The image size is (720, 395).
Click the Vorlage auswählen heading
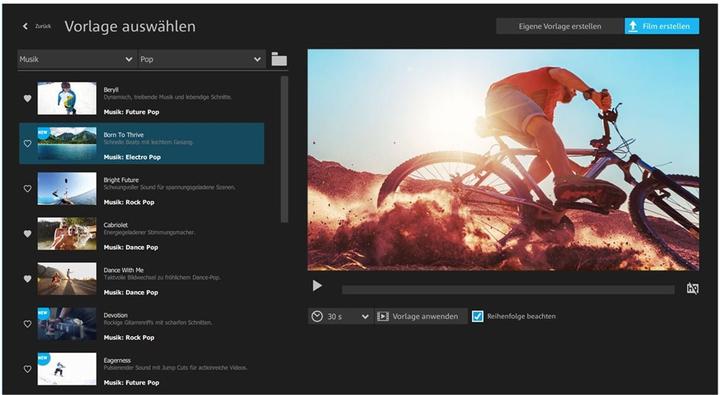[x=130, y=26]
